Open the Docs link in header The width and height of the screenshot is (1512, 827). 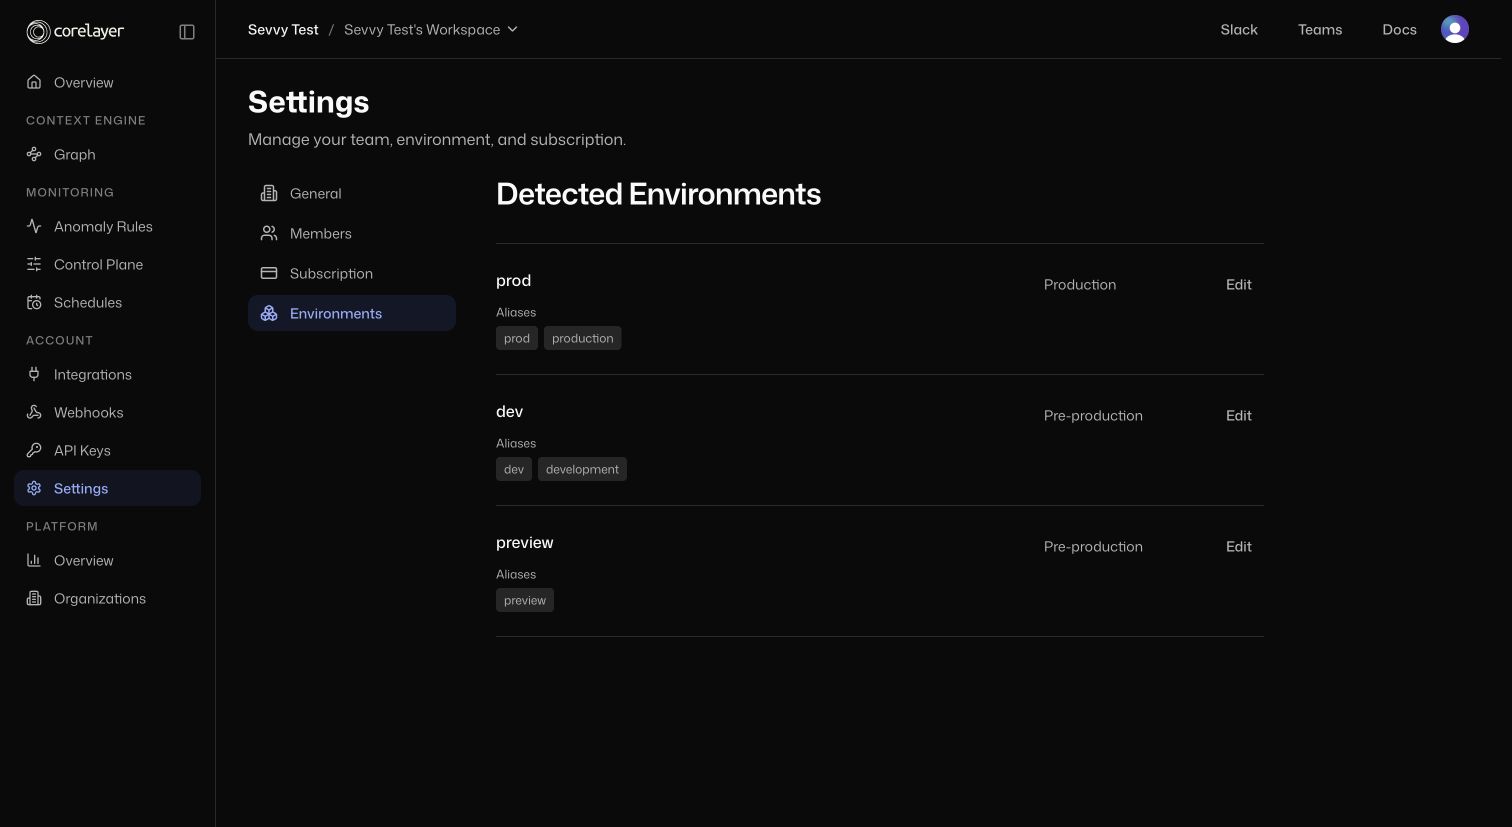click(x=1399, y=29)
